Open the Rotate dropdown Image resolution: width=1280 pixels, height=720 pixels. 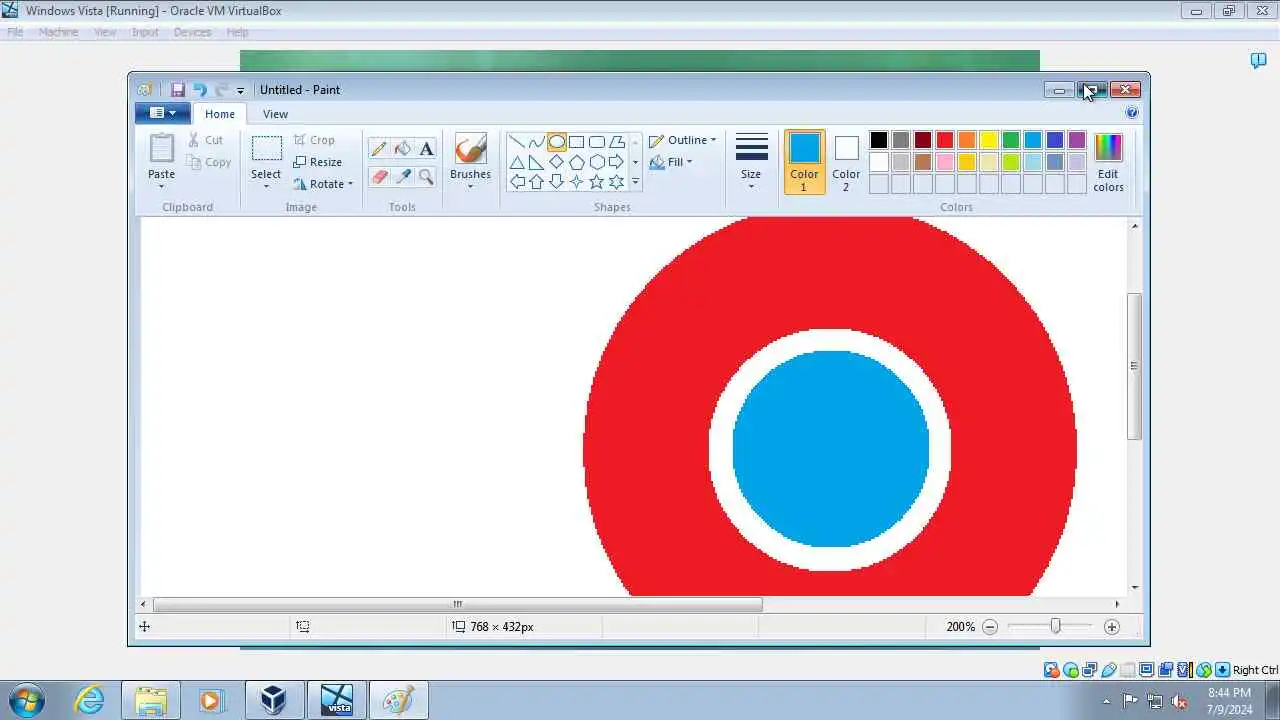[x=323, y=184]
